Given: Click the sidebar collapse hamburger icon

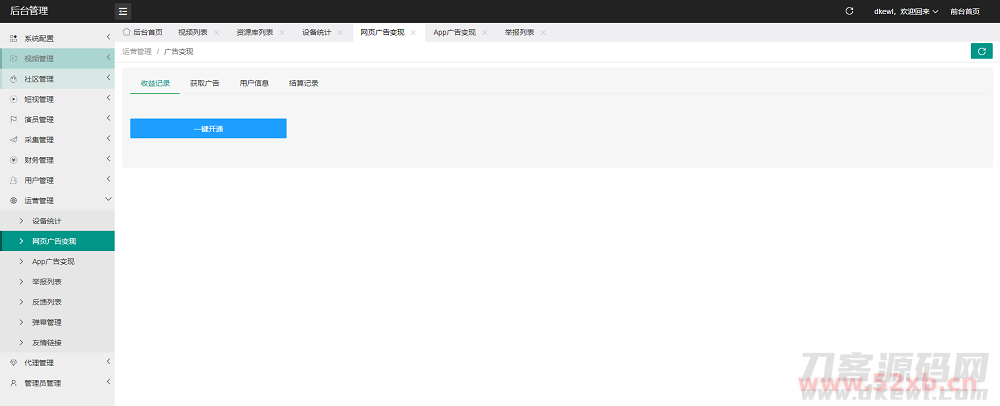Looking at the screenshot, I should point(123,11).
